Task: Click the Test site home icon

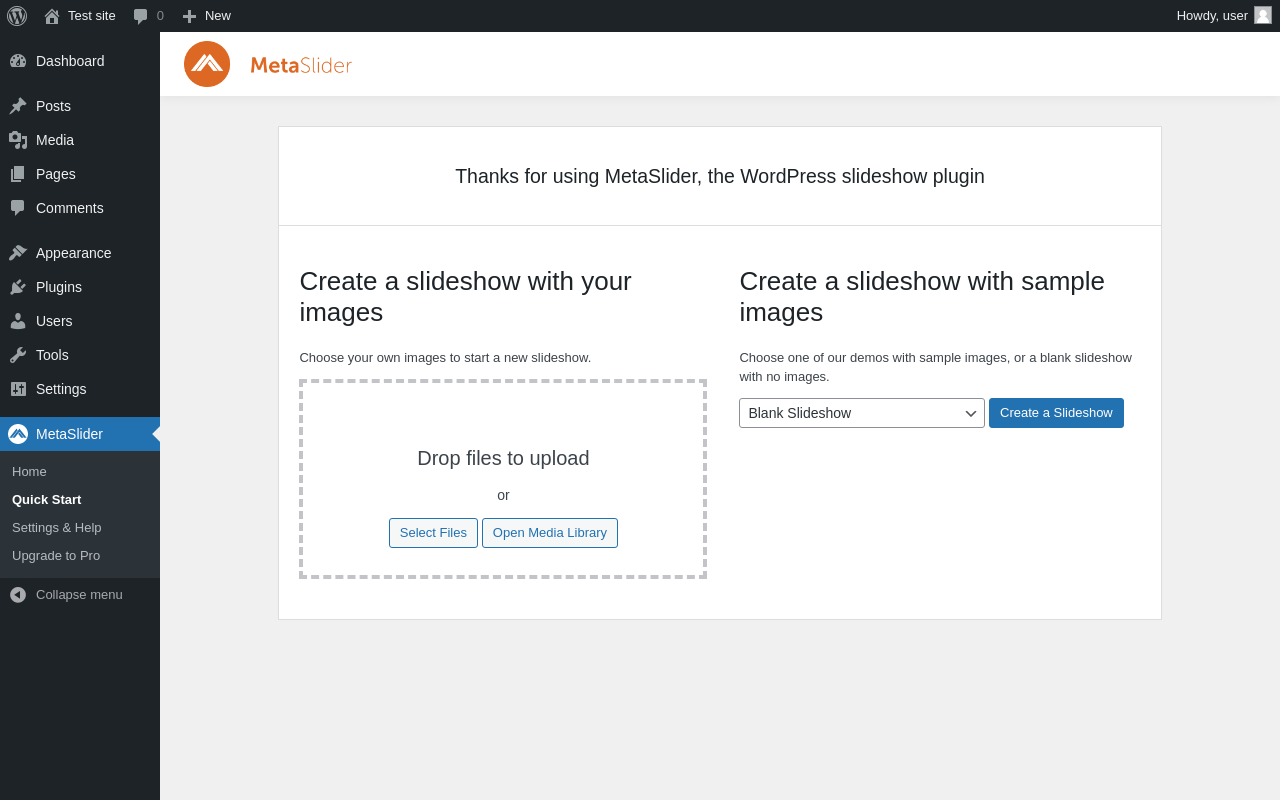Action: click(52, 16)
